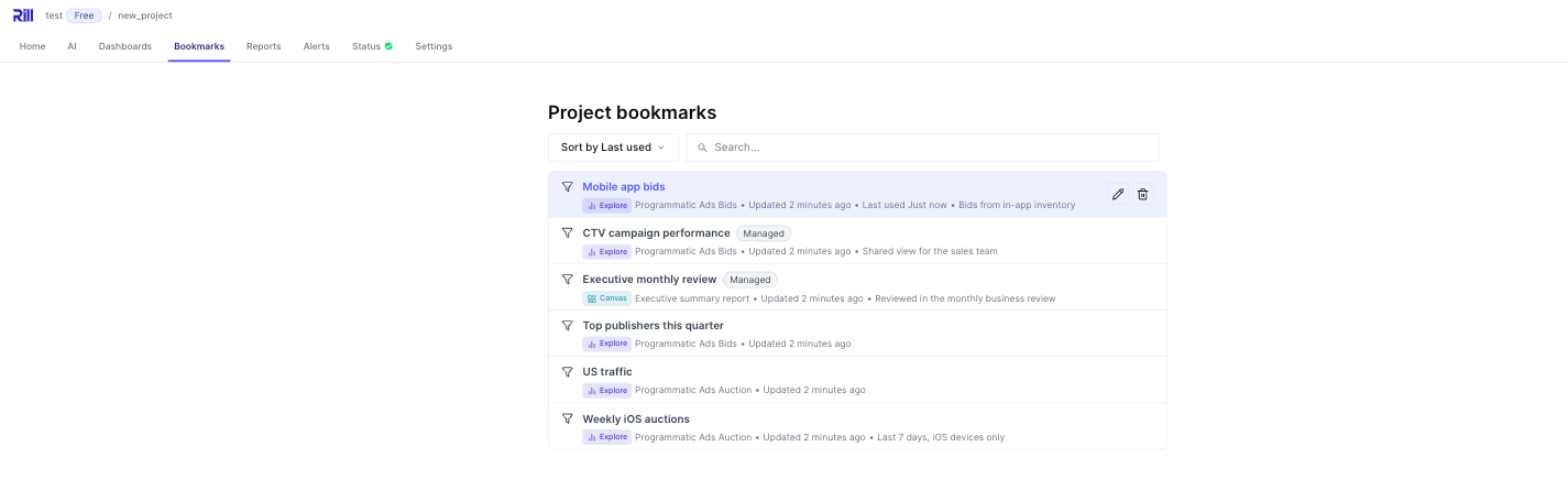Viewport: 1568px width, 479px height.
Task: Click filter icon beside US traffic
Action: (x=567, y=371)
